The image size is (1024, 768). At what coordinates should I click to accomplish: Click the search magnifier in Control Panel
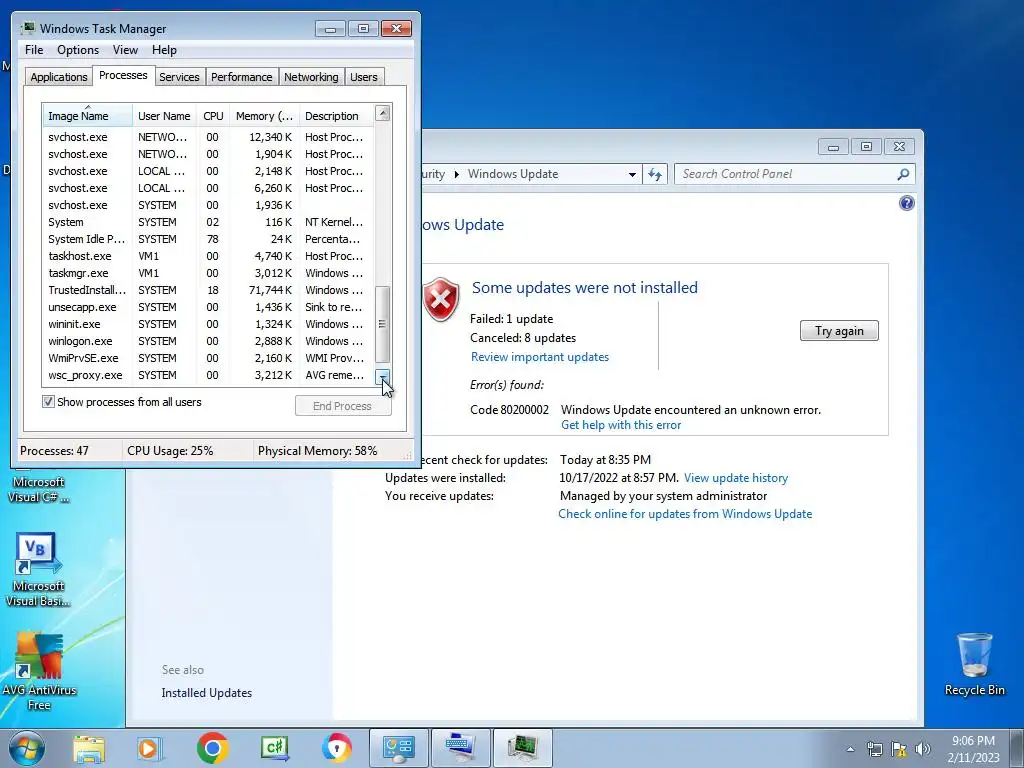coord(903,174)
